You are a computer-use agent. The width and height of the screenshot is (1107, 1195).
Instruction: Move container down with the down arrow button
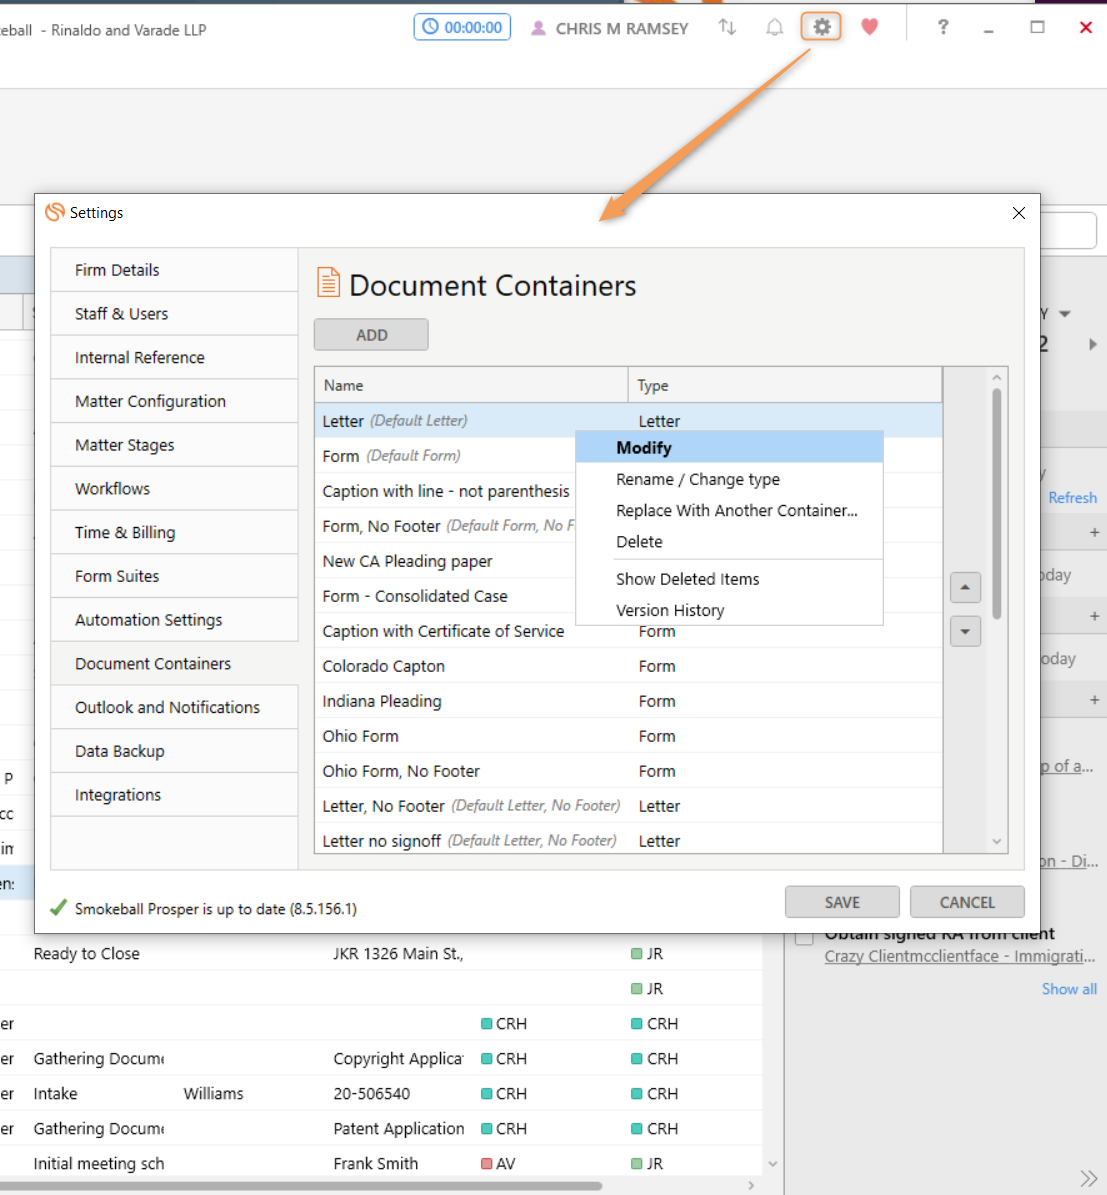pyautogui.click(x=965, y=631)
